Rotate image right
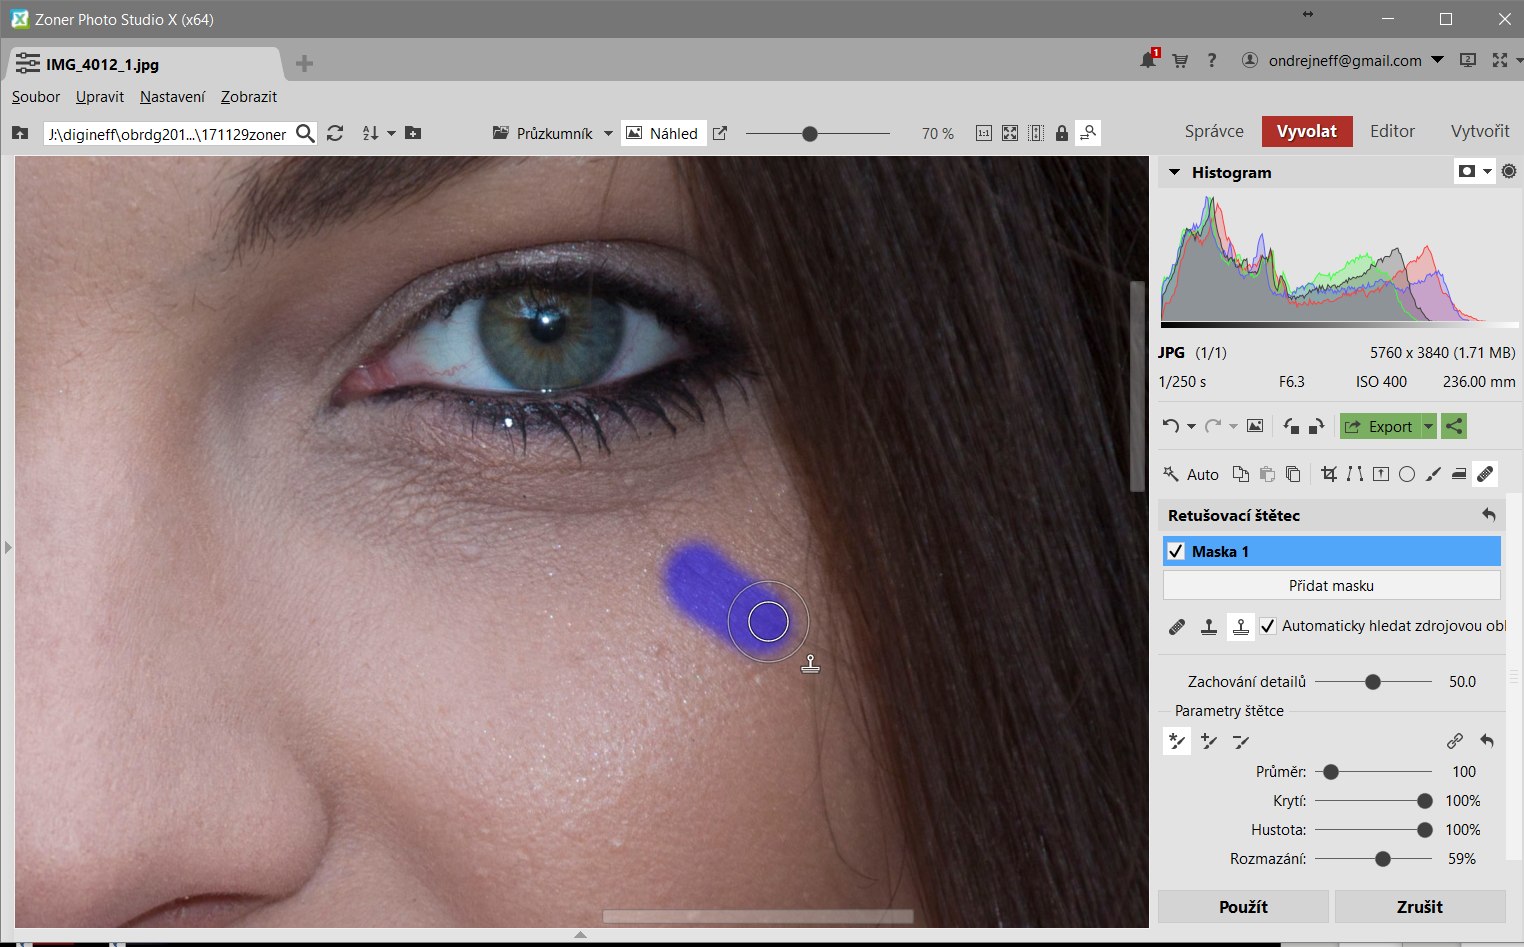The width and height of the screenshot is (1524, 947). [x=1316, y=426]
